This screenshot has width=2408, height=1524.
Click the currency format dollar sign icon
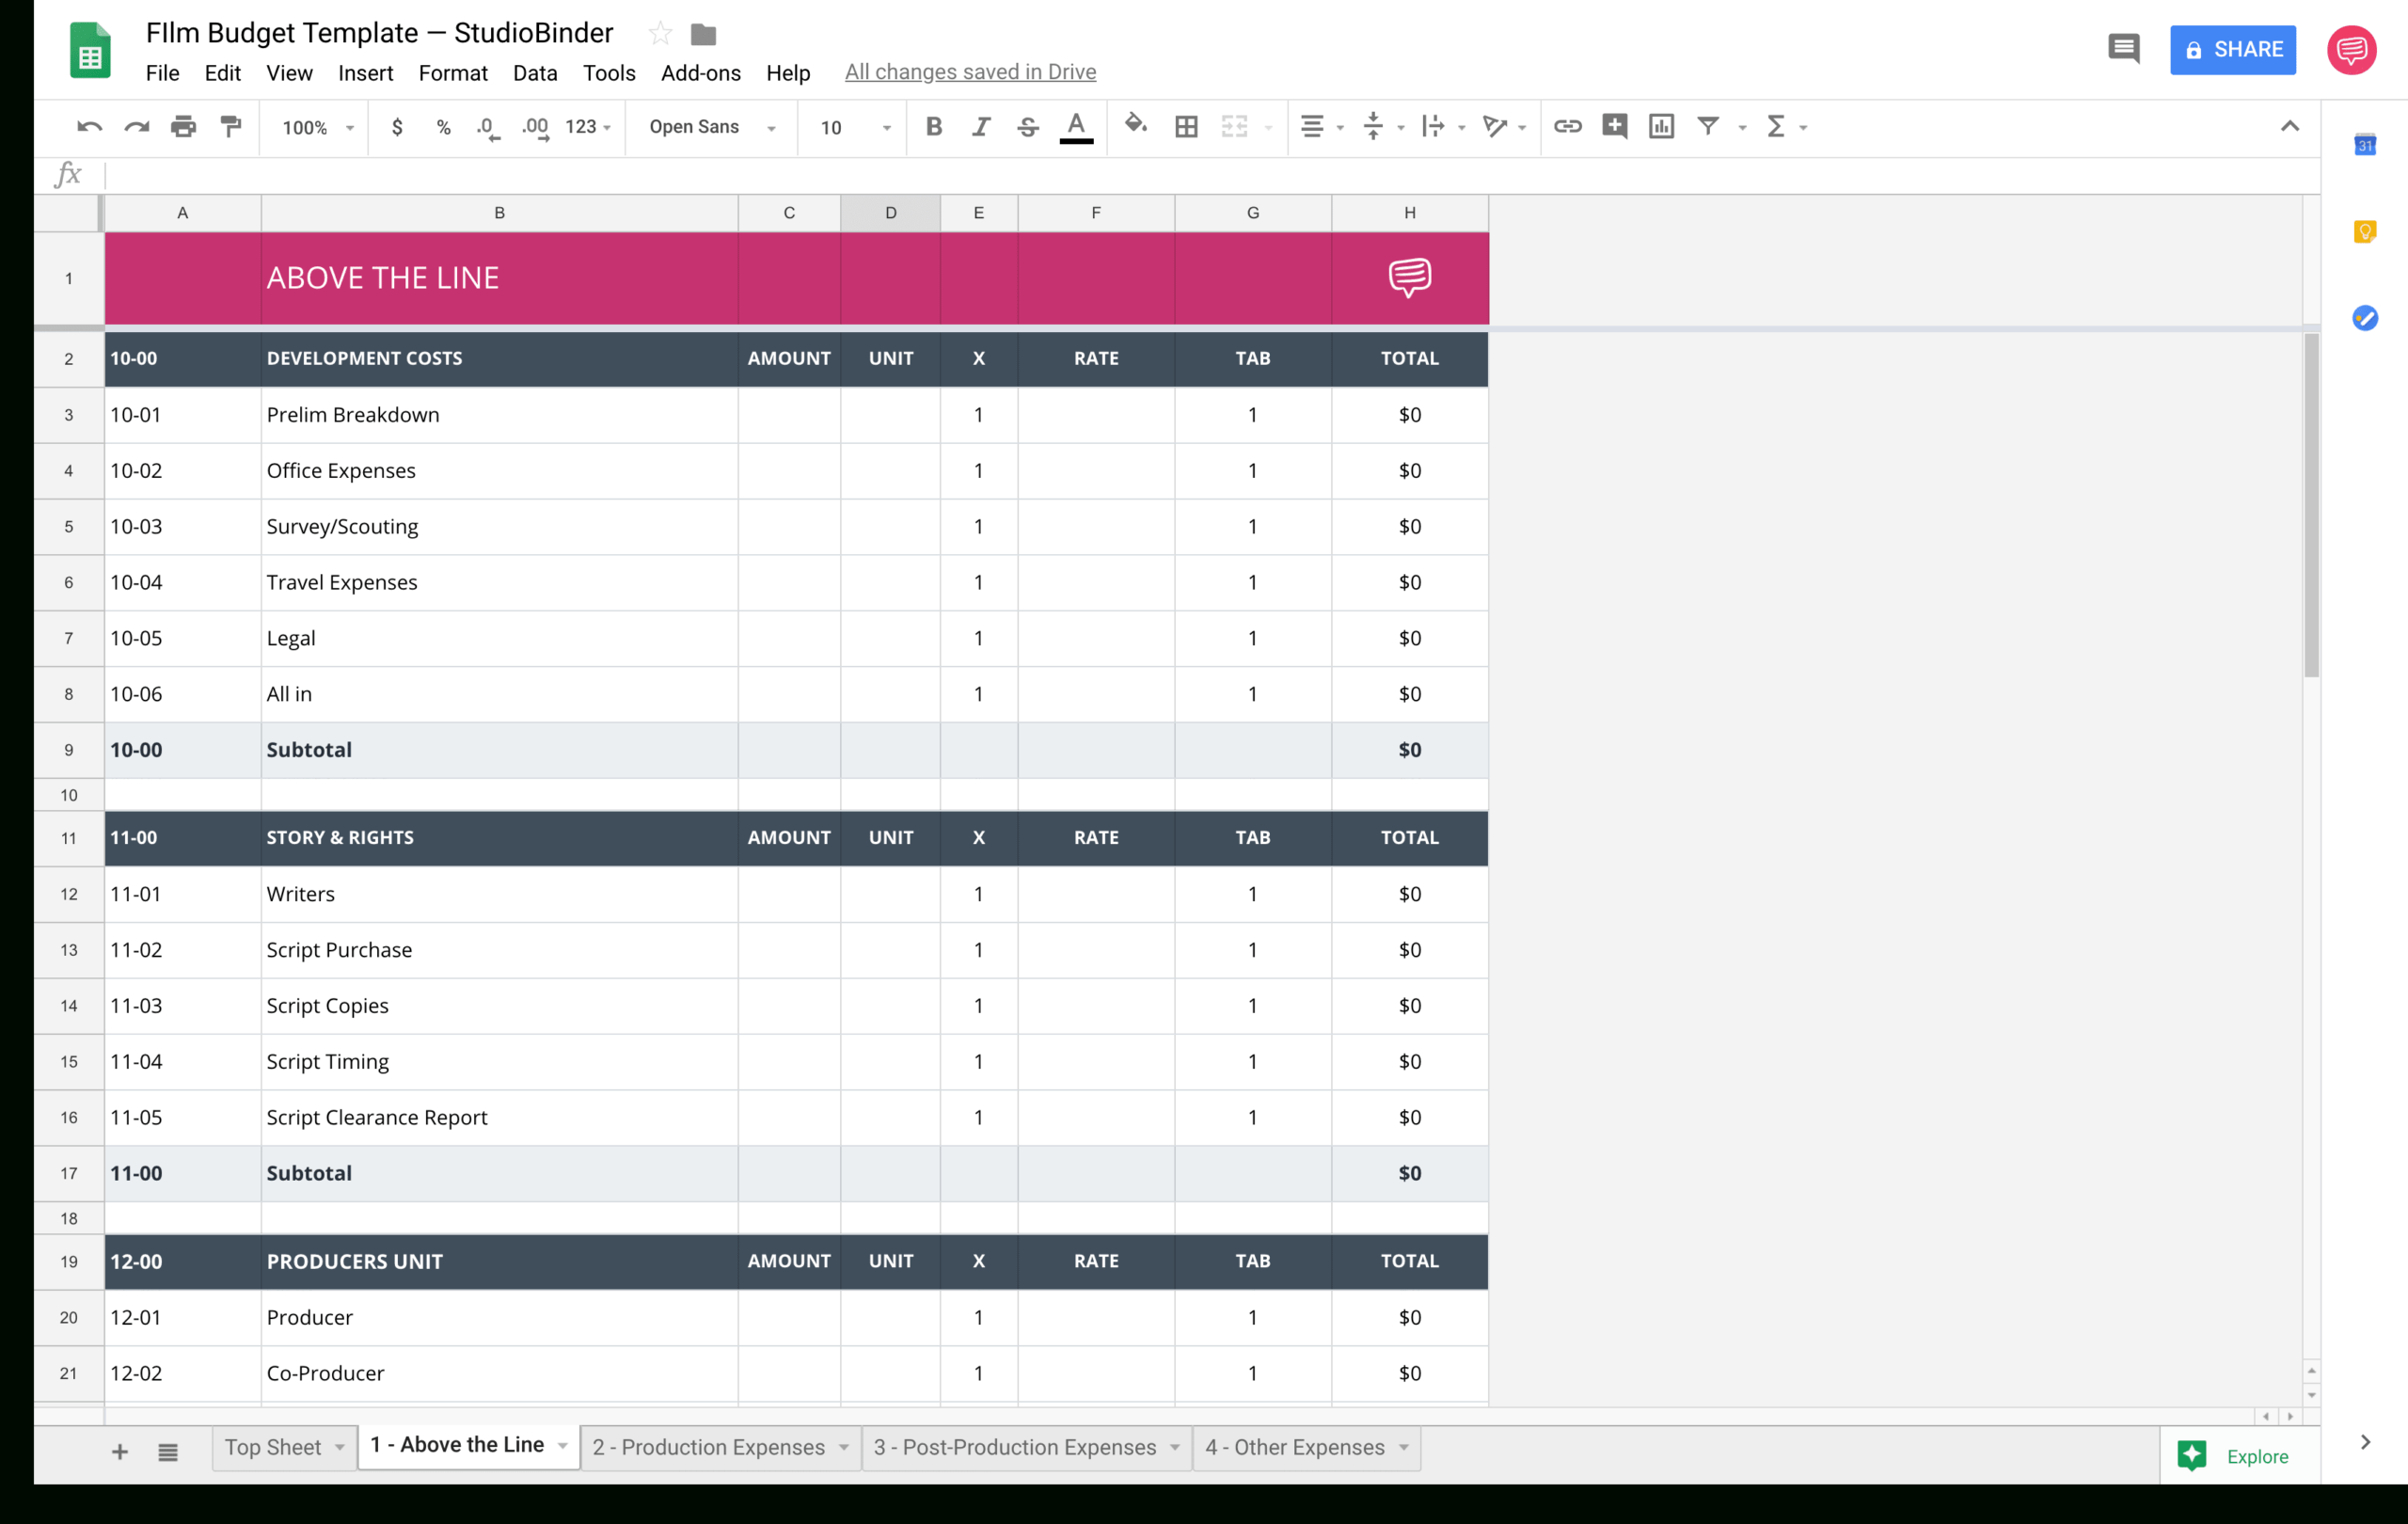point(395,125)
